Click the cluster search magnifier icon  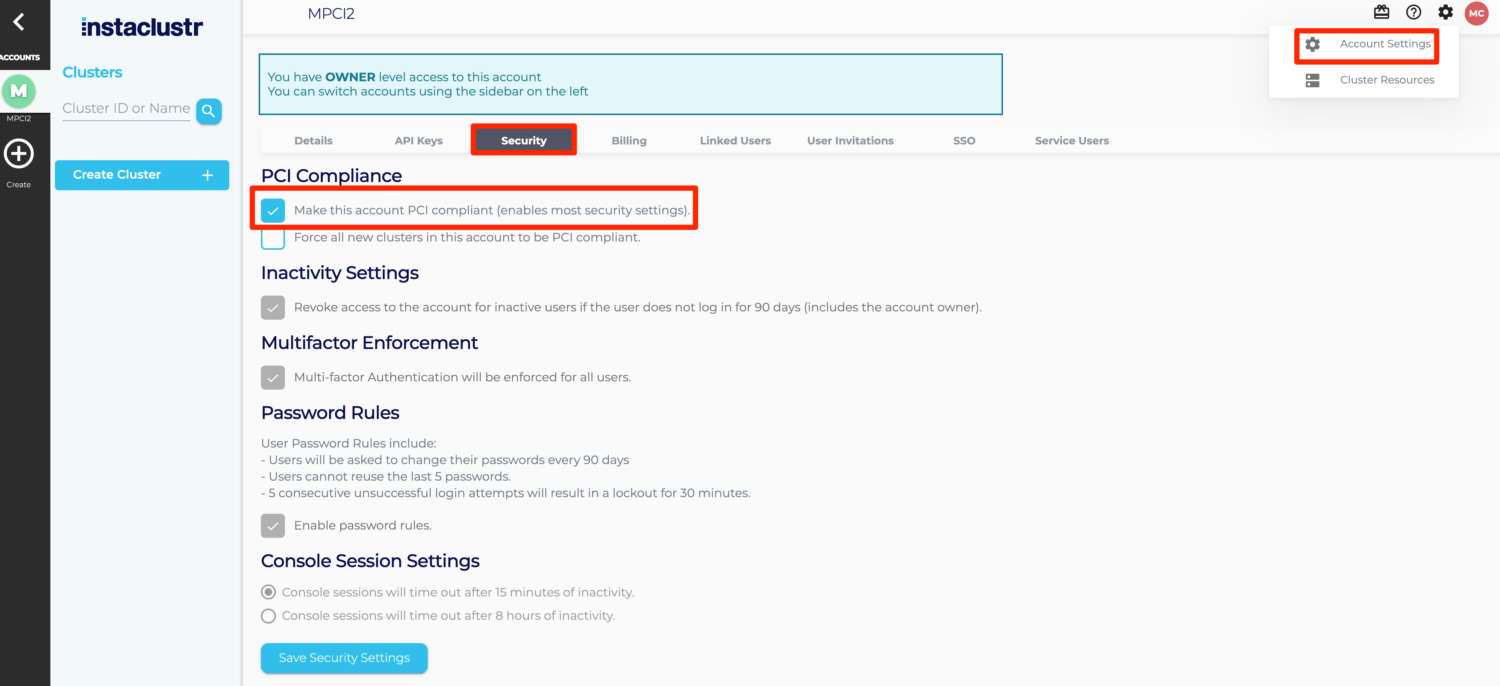(x=208, y=111)
